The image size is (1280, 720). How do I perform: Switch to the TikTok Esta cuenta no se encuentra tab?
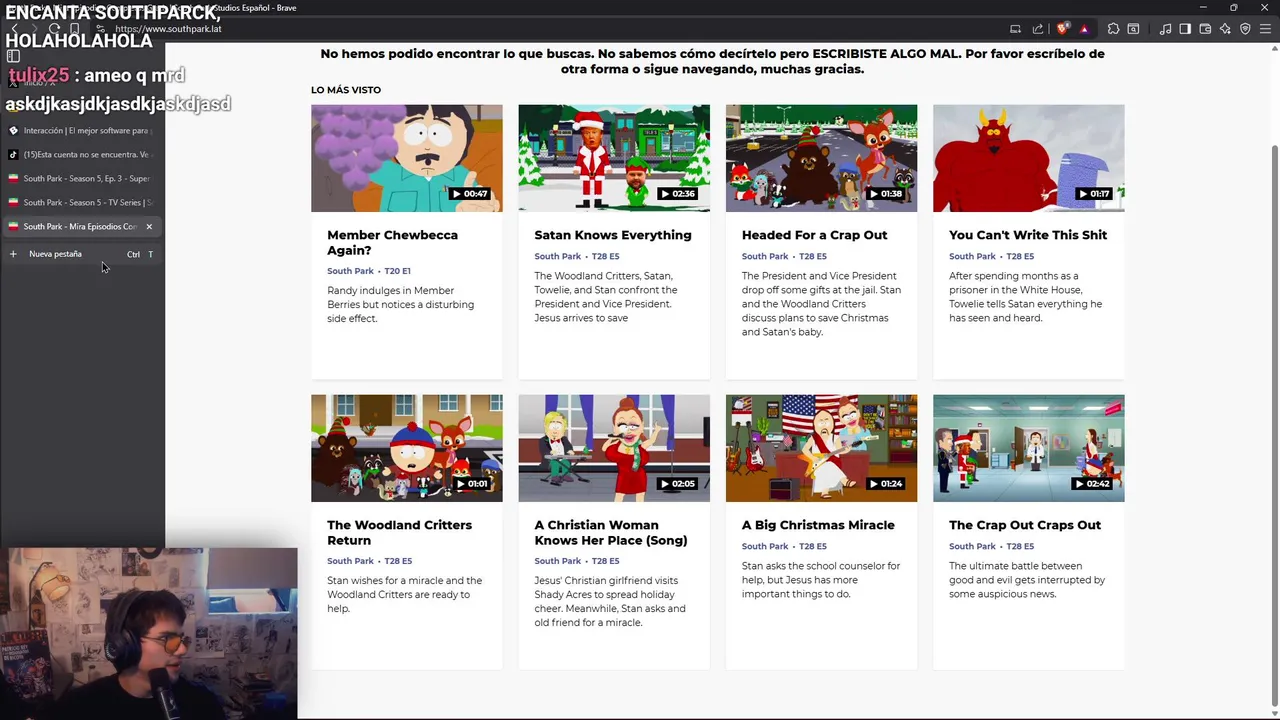(x=80, y=154)
